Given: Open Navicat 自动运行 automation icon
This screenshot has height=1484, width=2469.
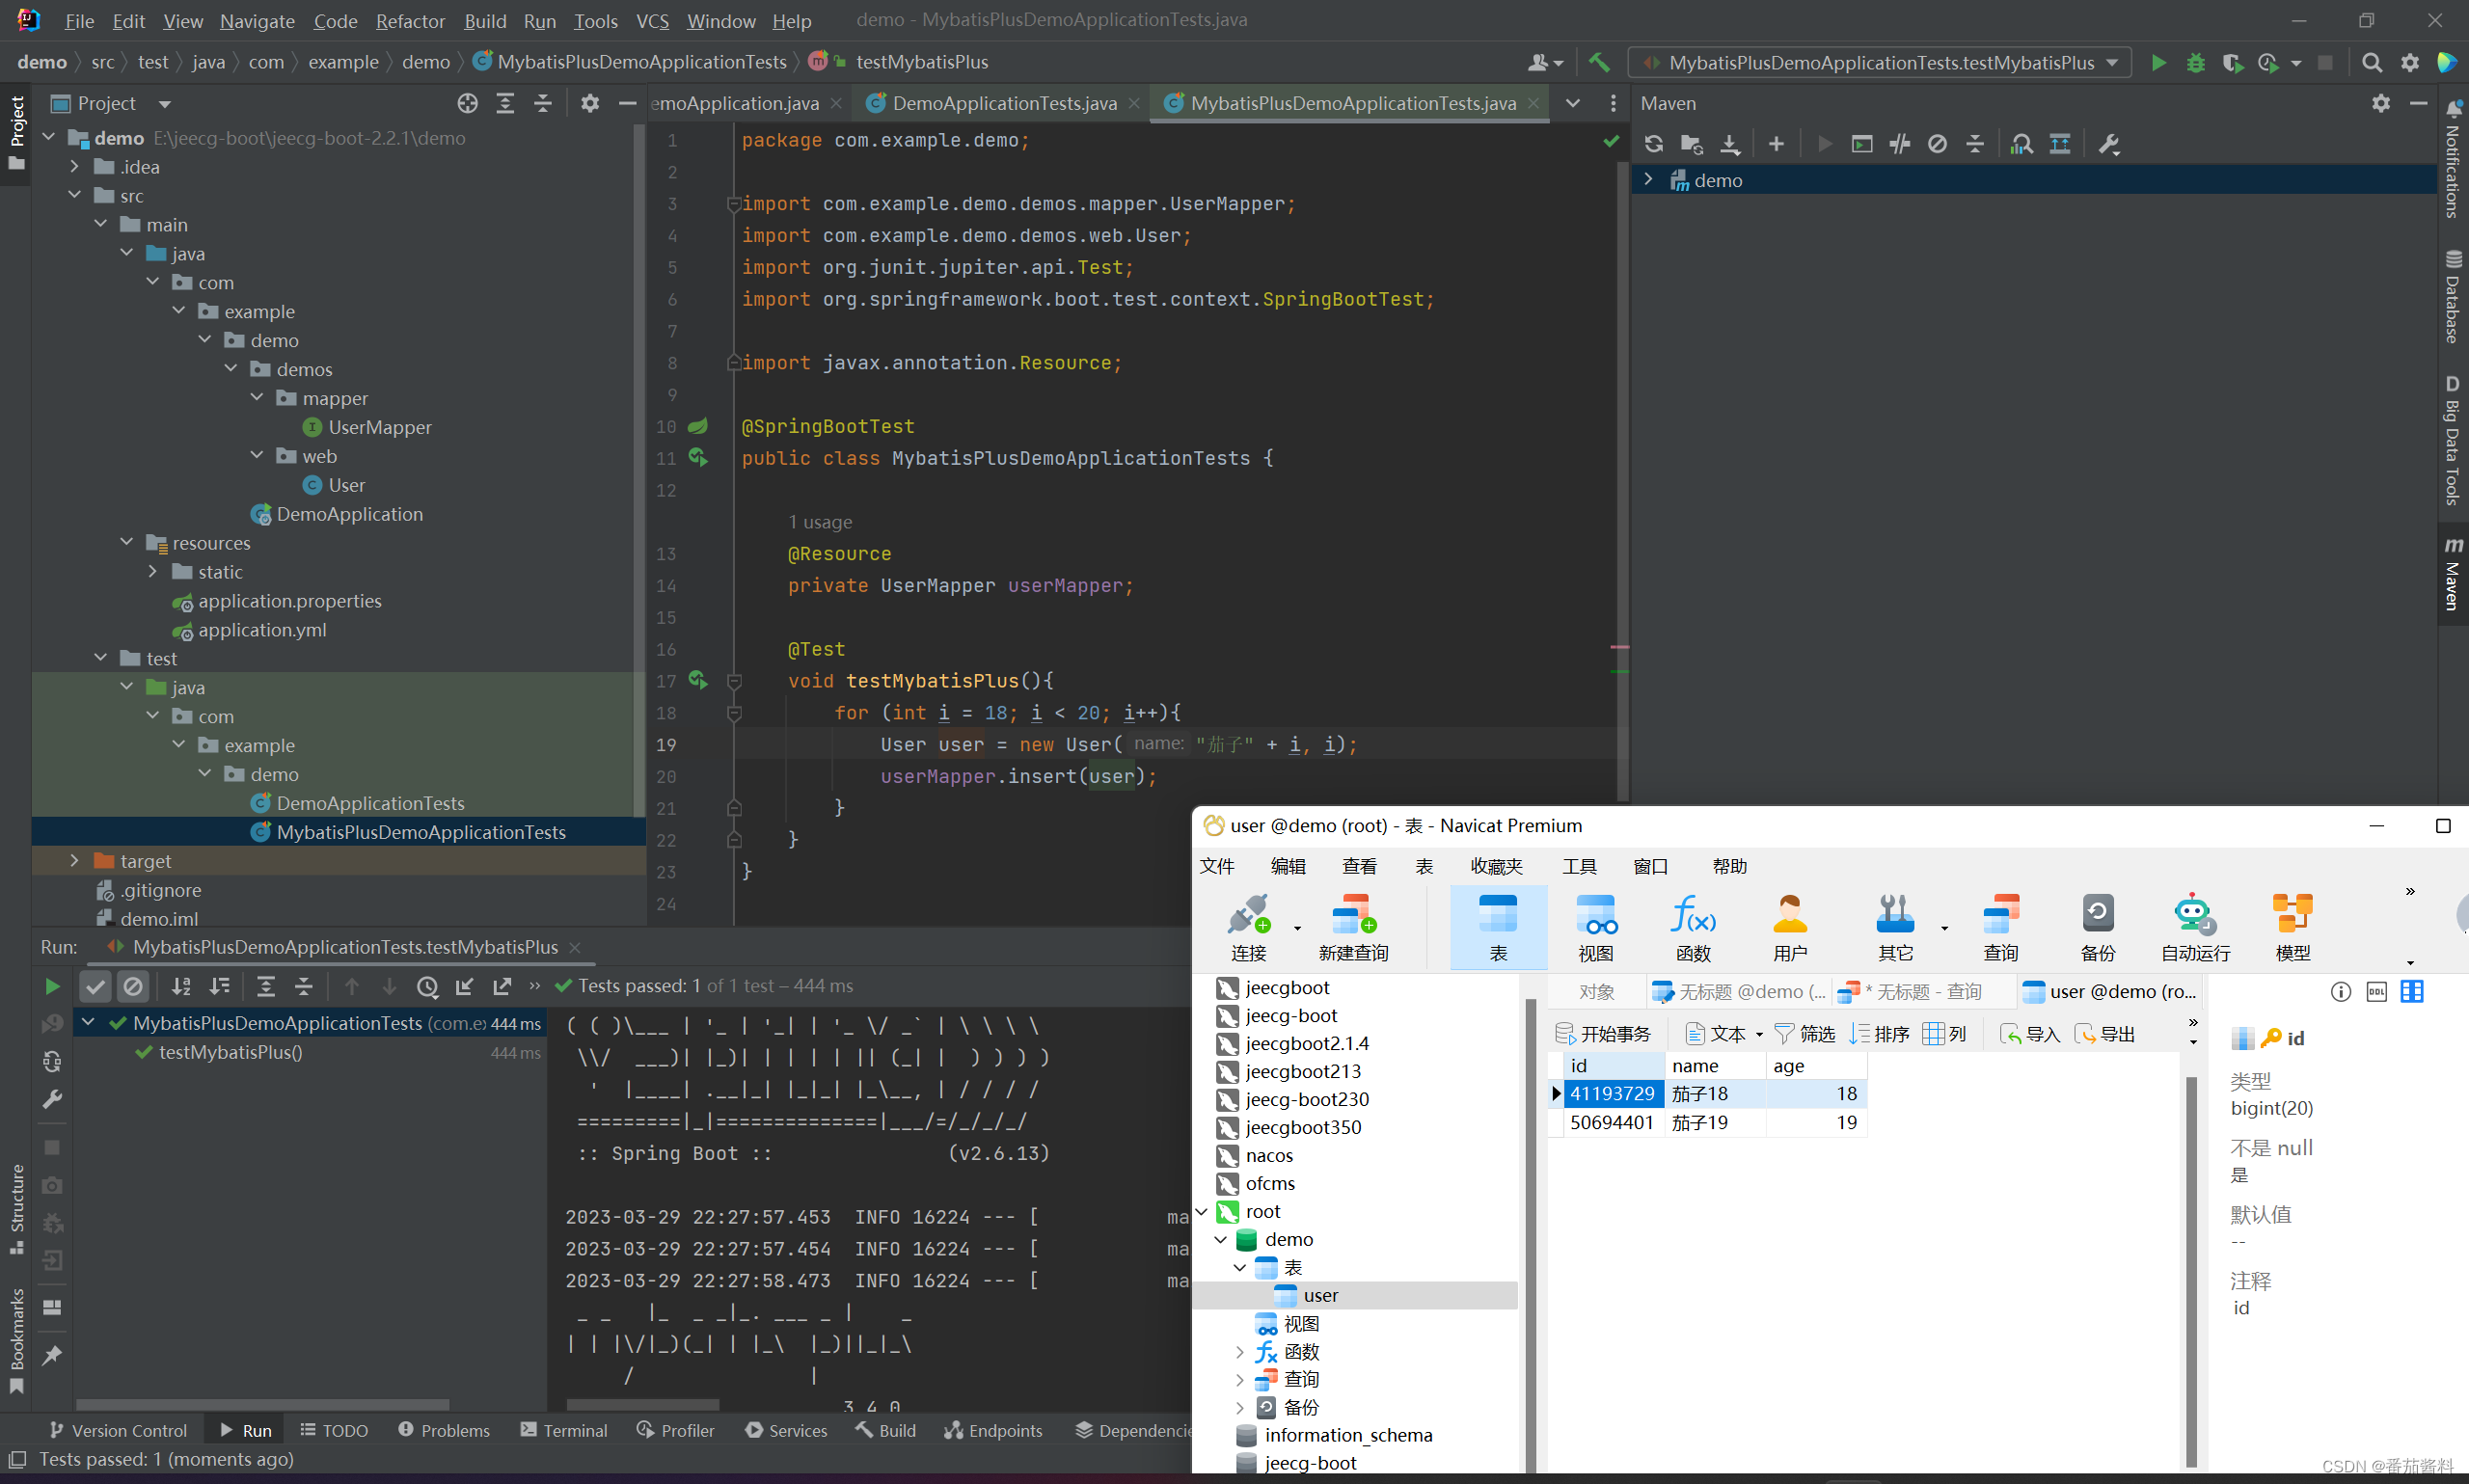Looking at the screenshot, I should tap(2195, 928).
